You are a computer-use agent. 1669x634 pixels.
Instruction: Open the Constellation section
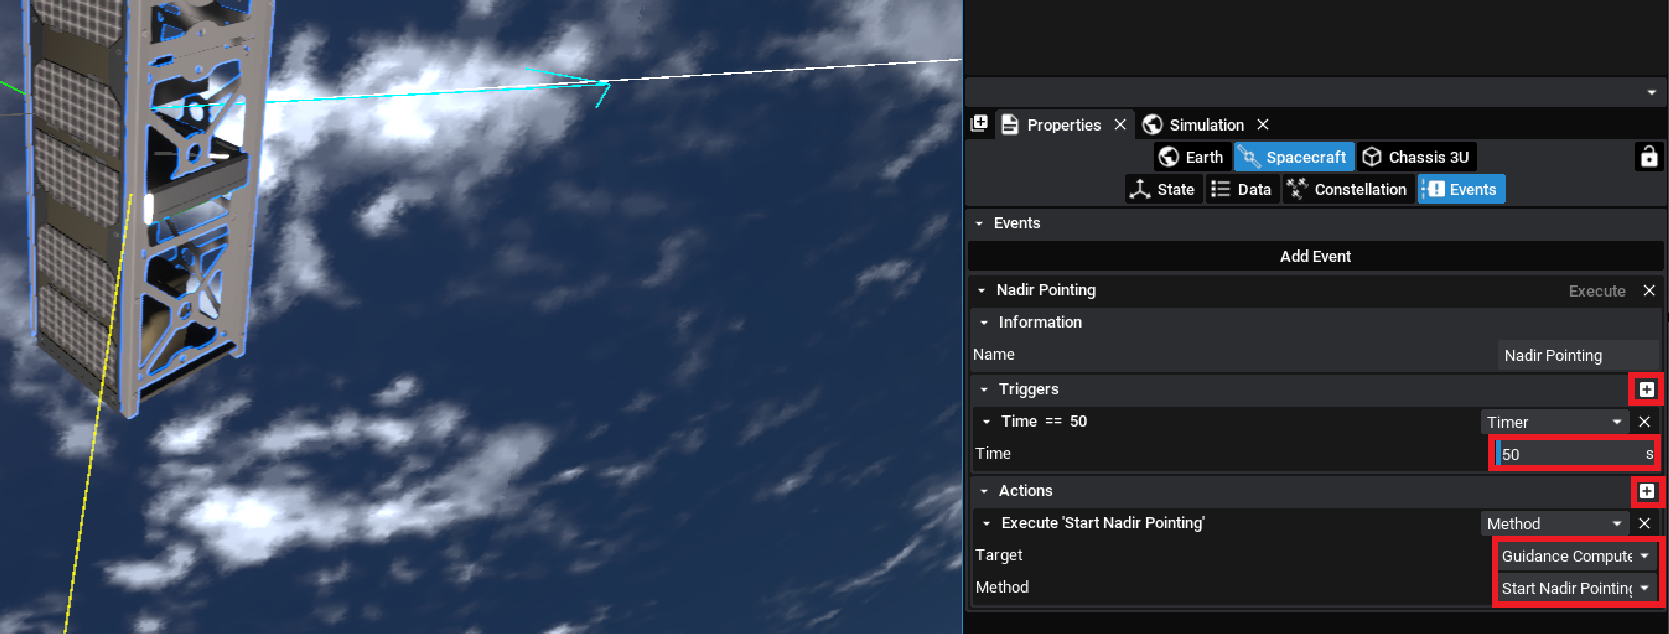(1348, 189)
